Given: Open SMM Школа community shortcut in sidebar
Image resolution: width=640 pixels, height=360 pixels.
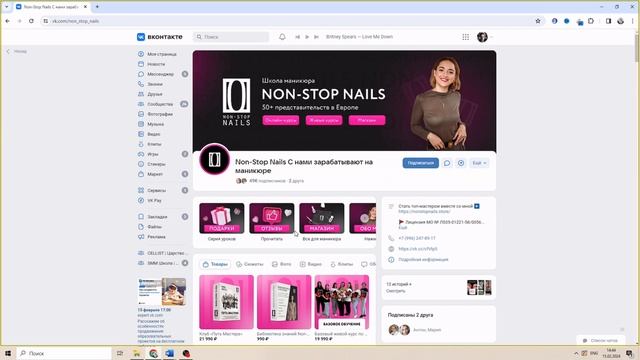Looking at the screenshot, I should pyautogui.click(x=162, y=263).
